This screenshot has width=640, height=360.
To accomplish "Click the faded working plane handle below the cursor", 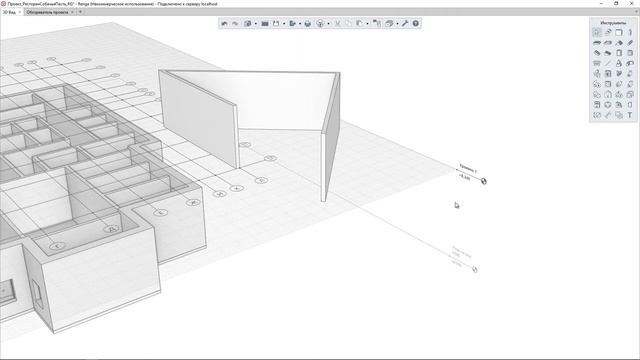I will coord(475,269).
